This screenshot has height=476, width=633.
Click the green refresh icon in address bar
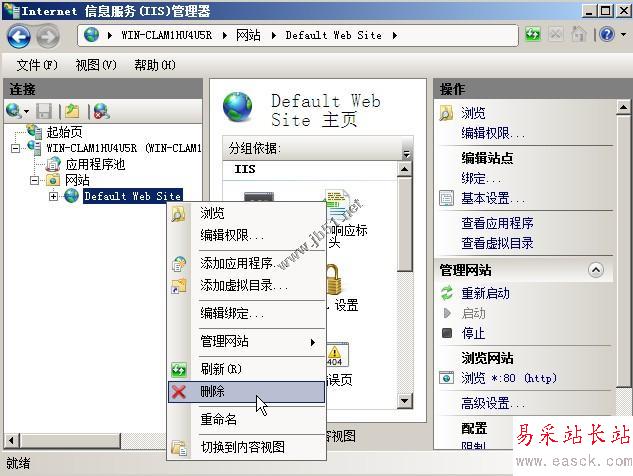pos(533,34)
